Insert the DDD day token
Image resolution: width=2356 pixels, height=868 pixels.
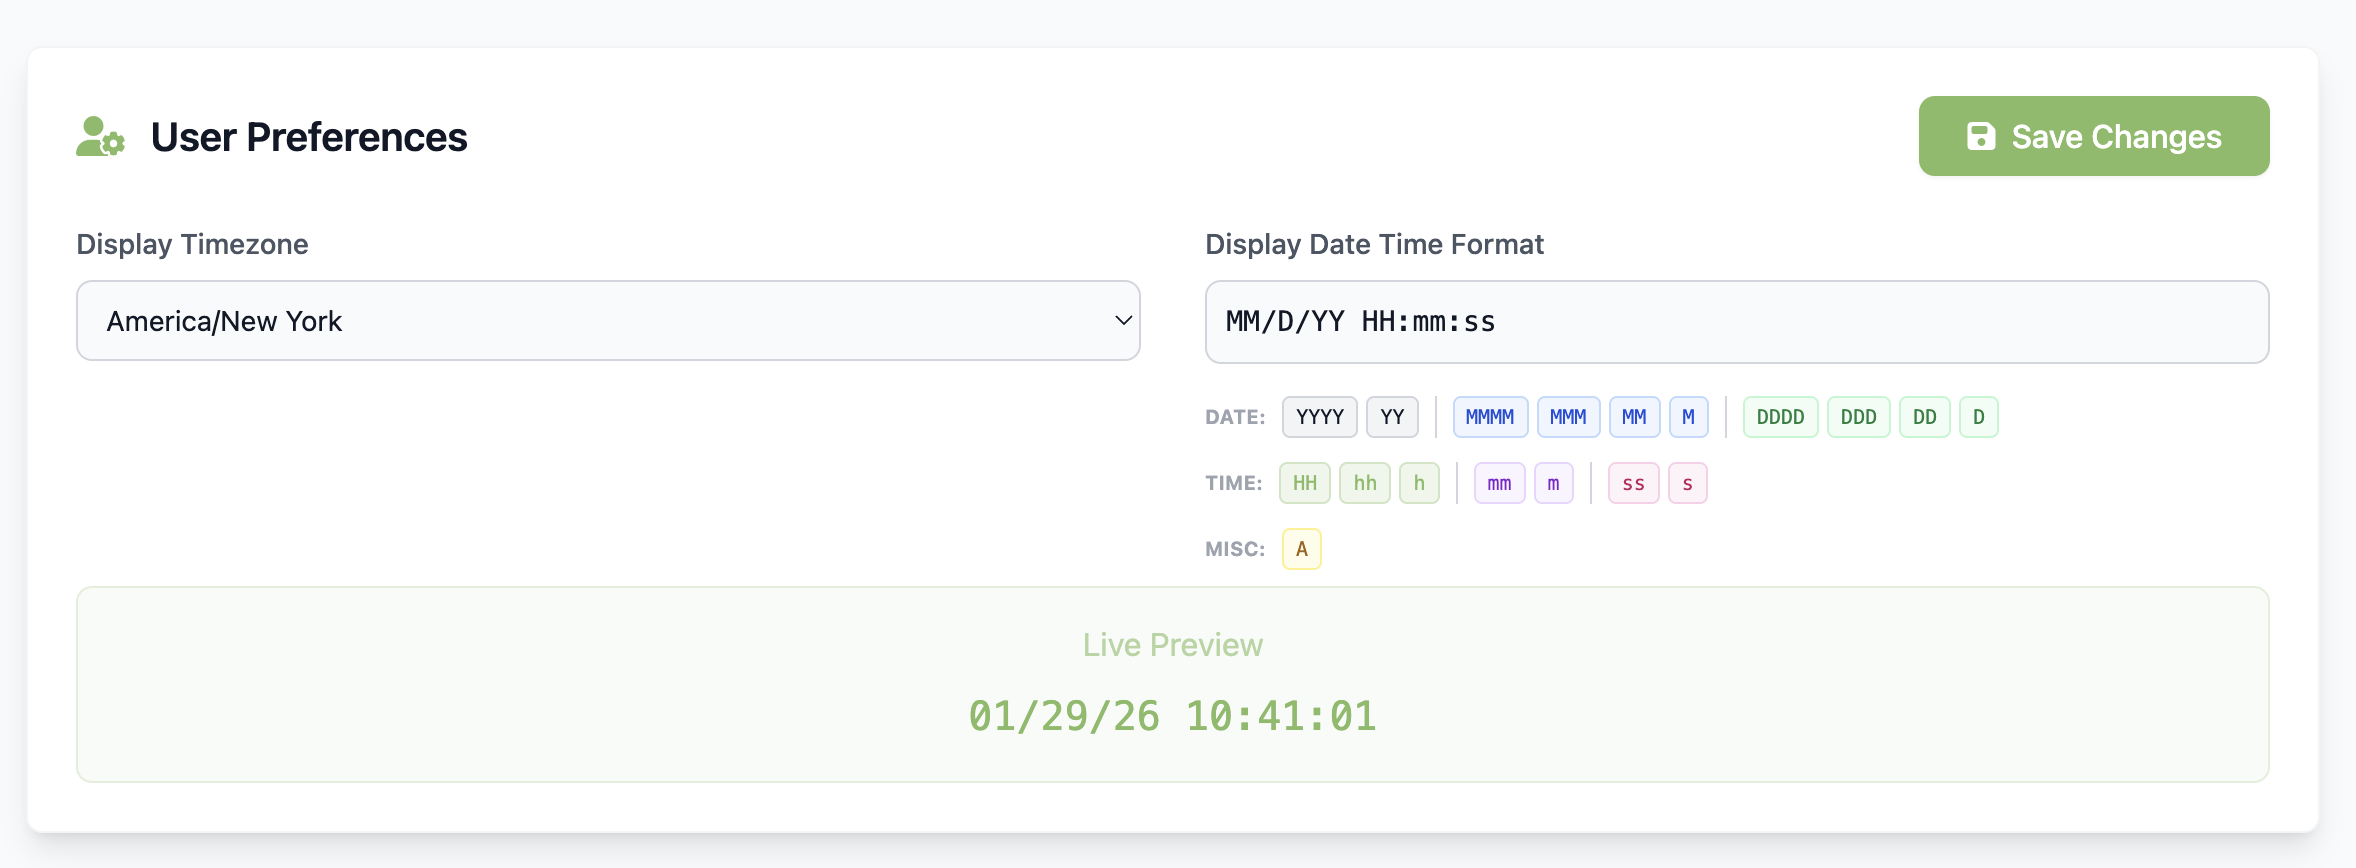point(1858,417)
